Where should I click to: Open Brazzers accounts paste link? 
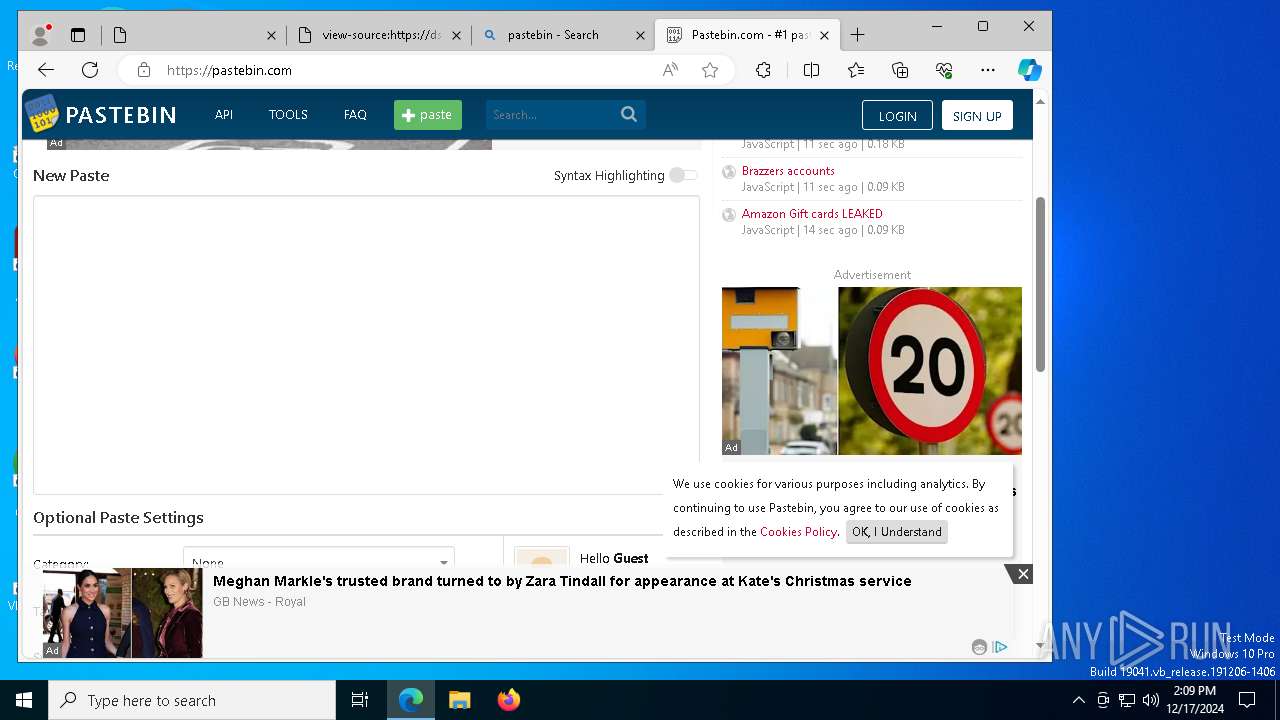(x=788, y=171)
